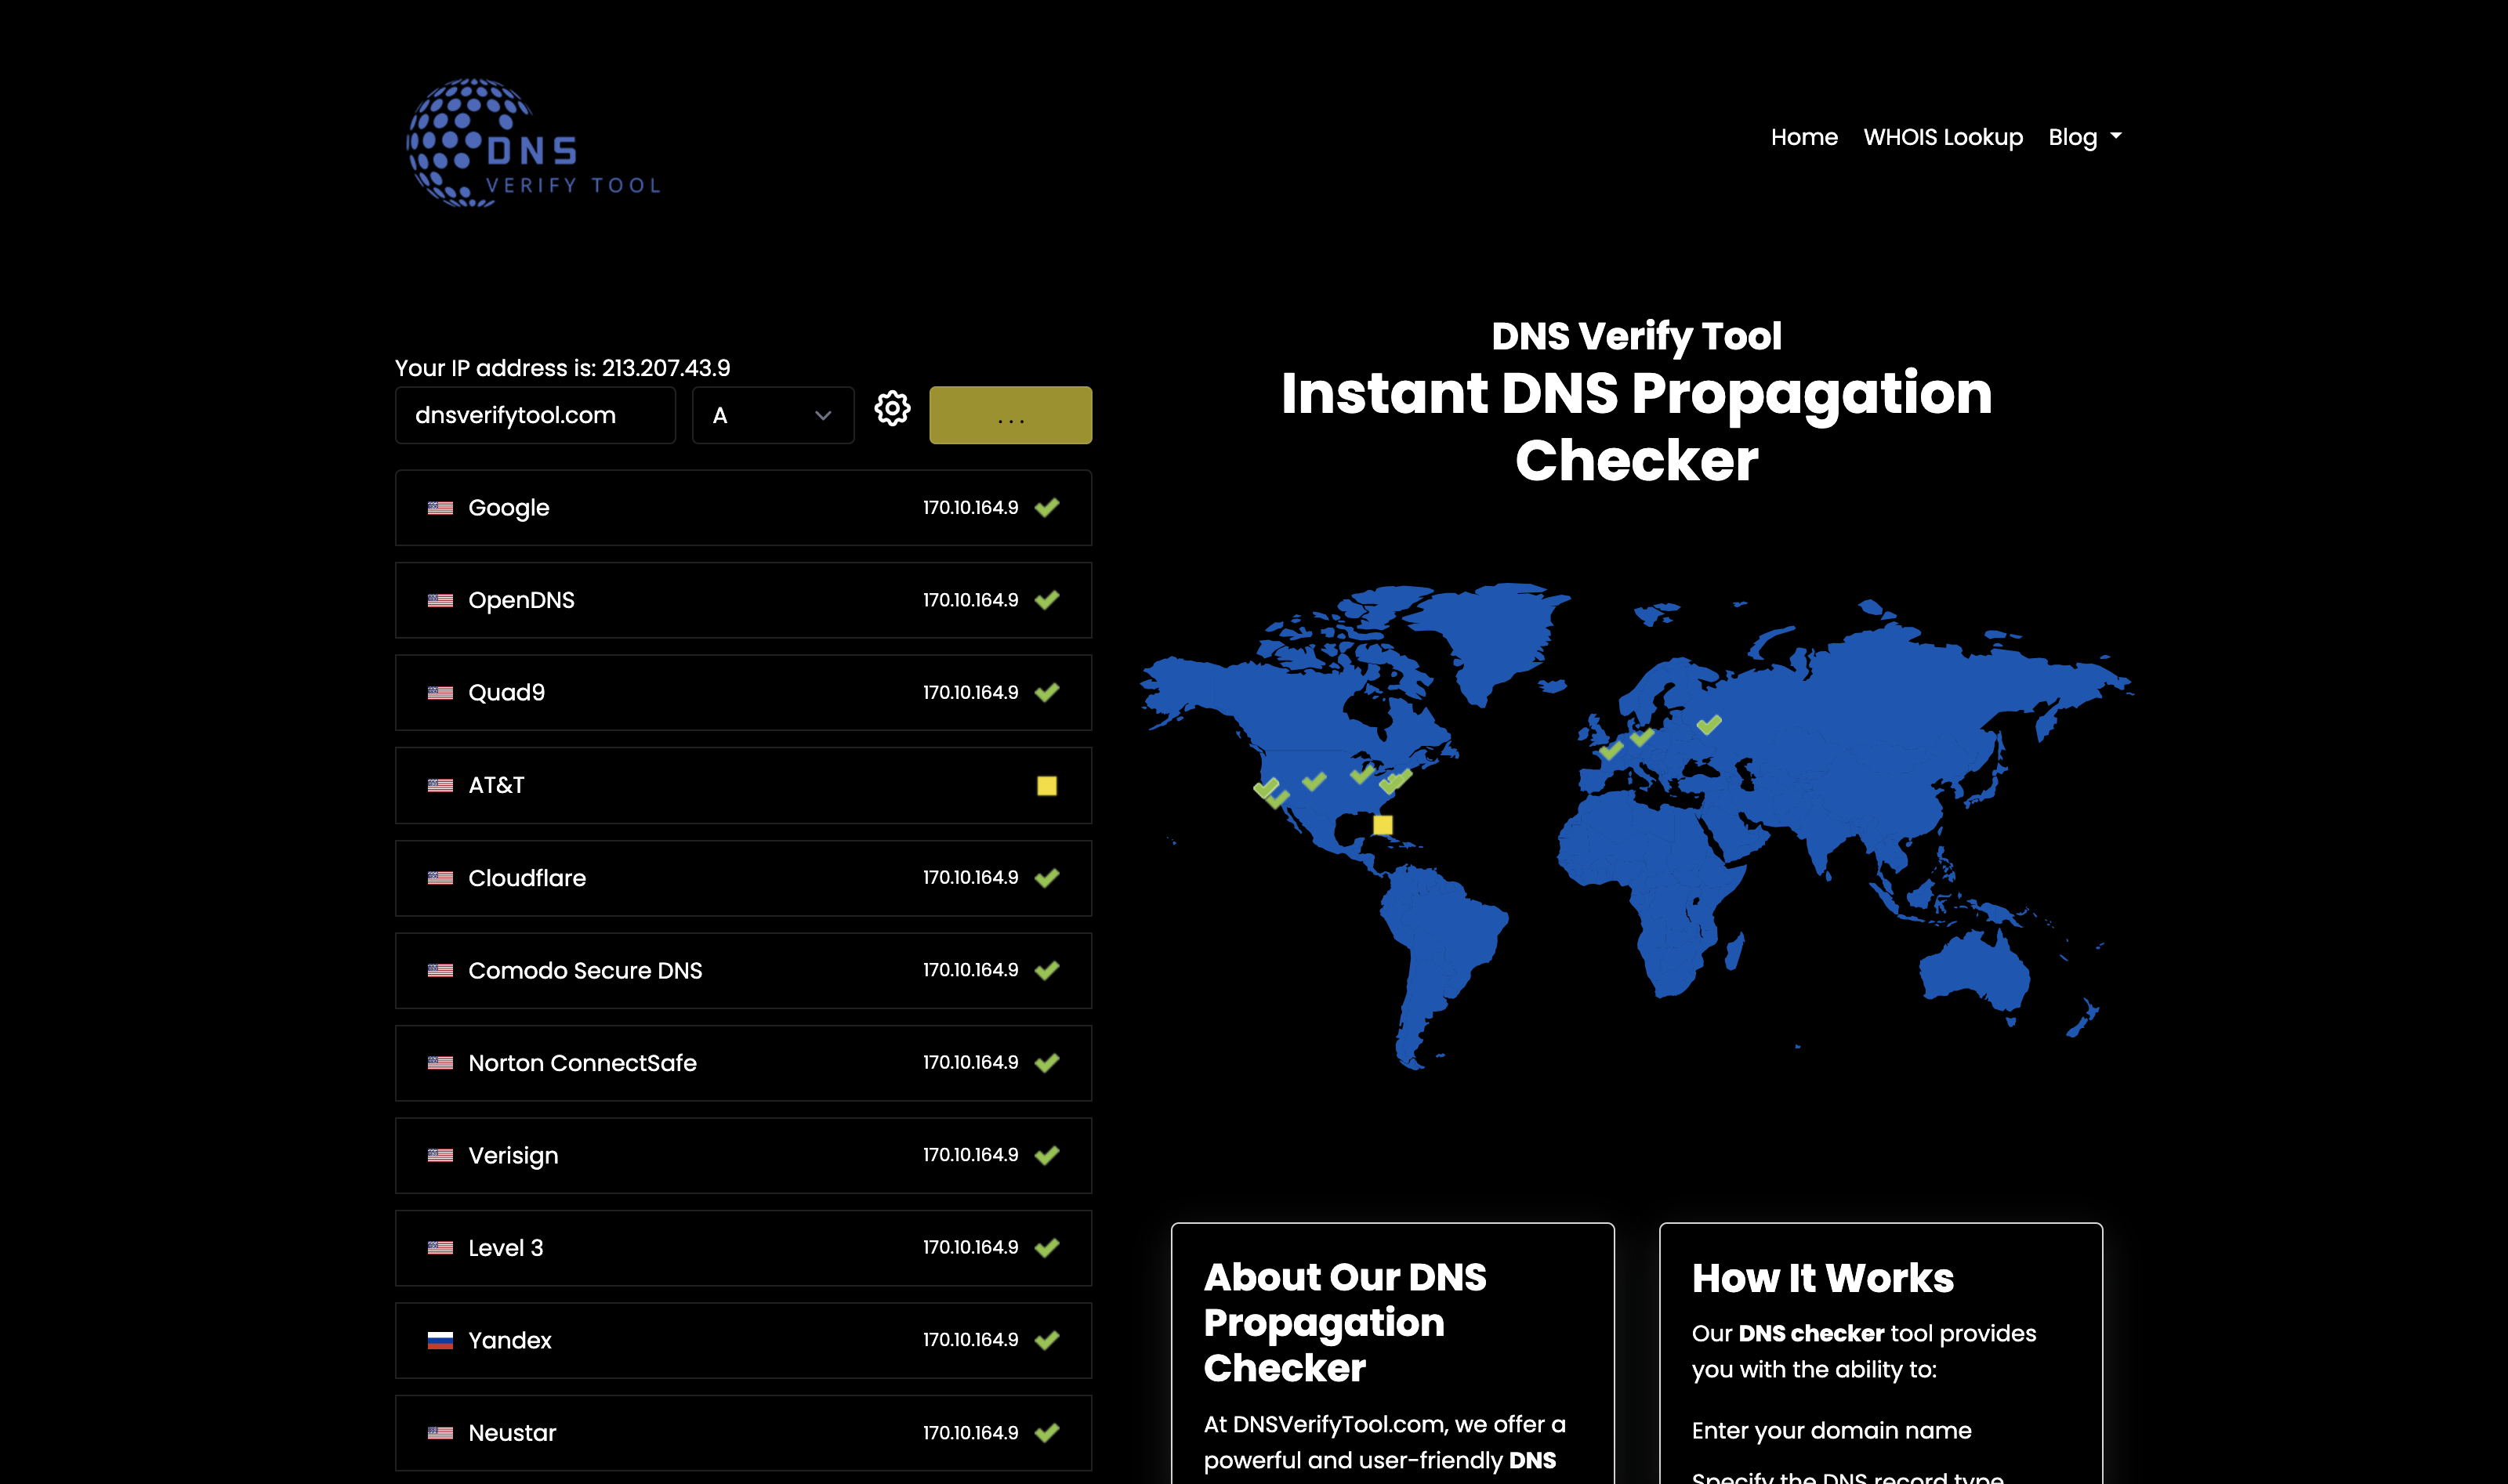This screenshot has width=2508, height=1484.
Task: Click the checkmark in the Cloudflare row
Action: pos(1047,878)
